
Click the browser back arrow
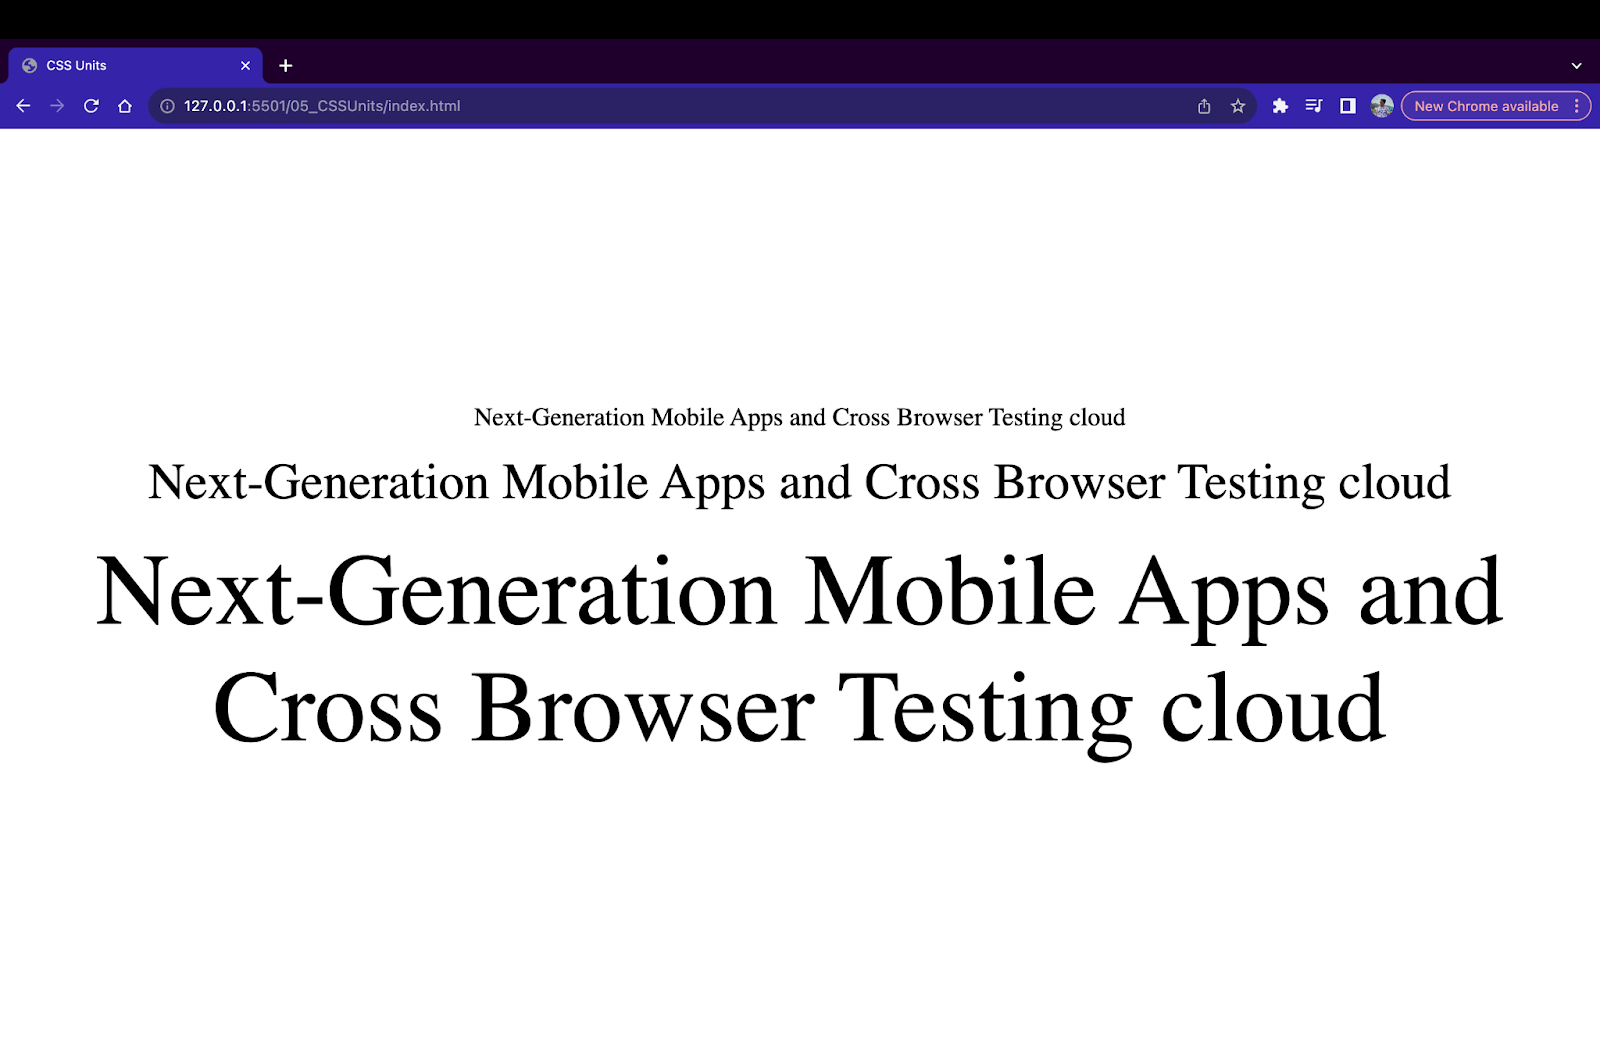coord(23,106)
